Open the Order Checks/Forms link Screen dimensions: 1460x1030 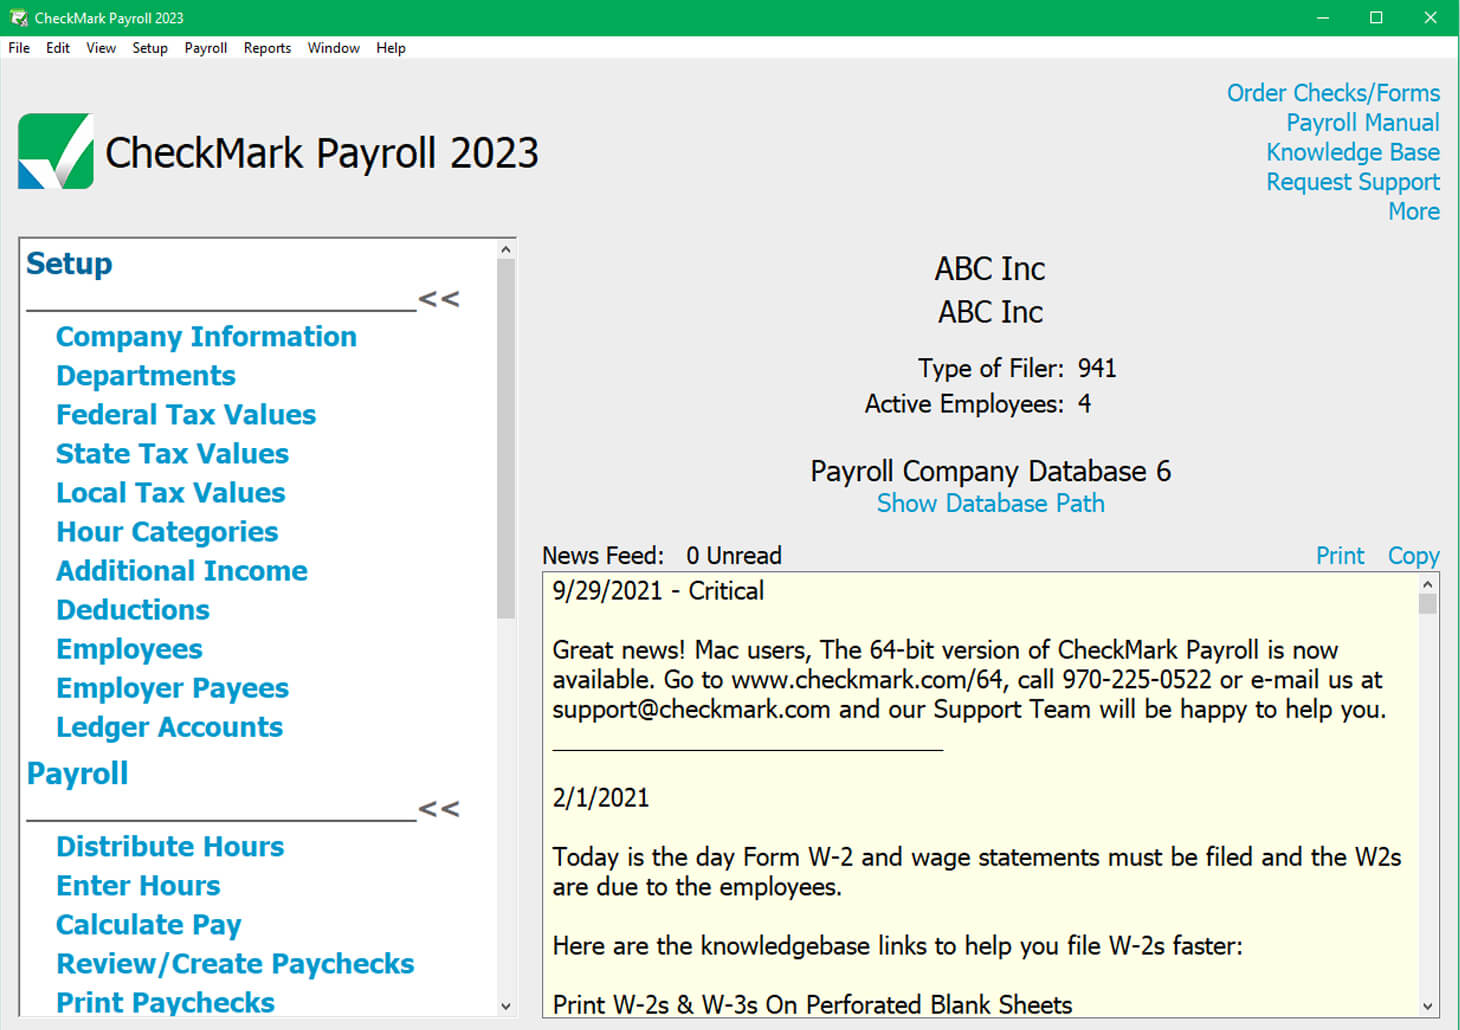coord(1334,93)
